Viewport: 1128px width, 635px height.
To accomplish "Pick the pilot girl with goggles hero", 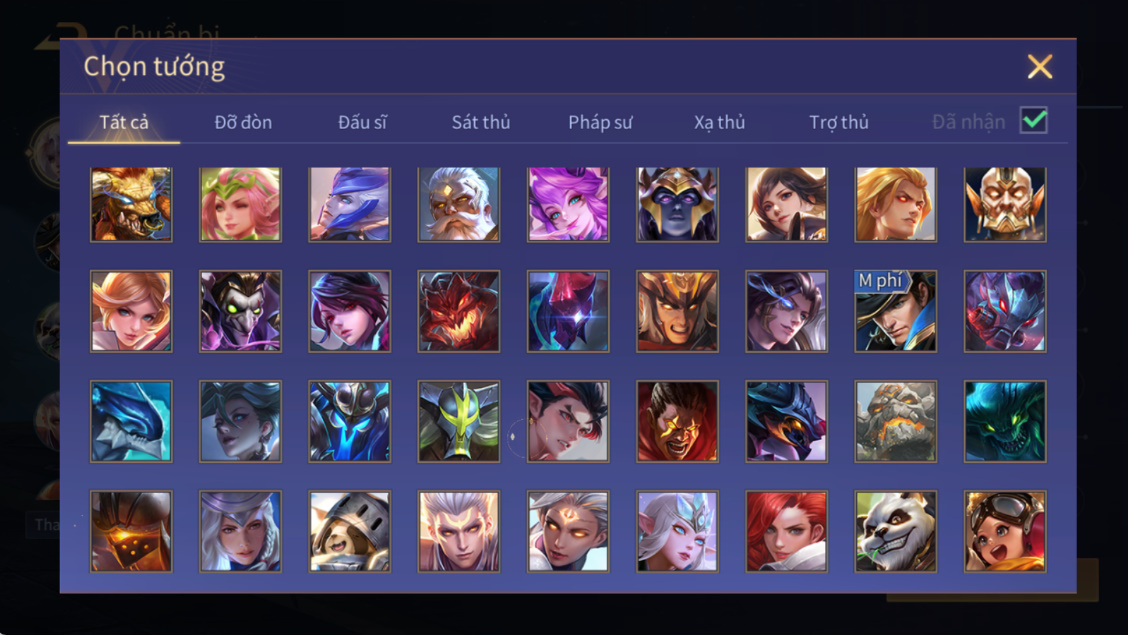I will (x=1005, y=531).
